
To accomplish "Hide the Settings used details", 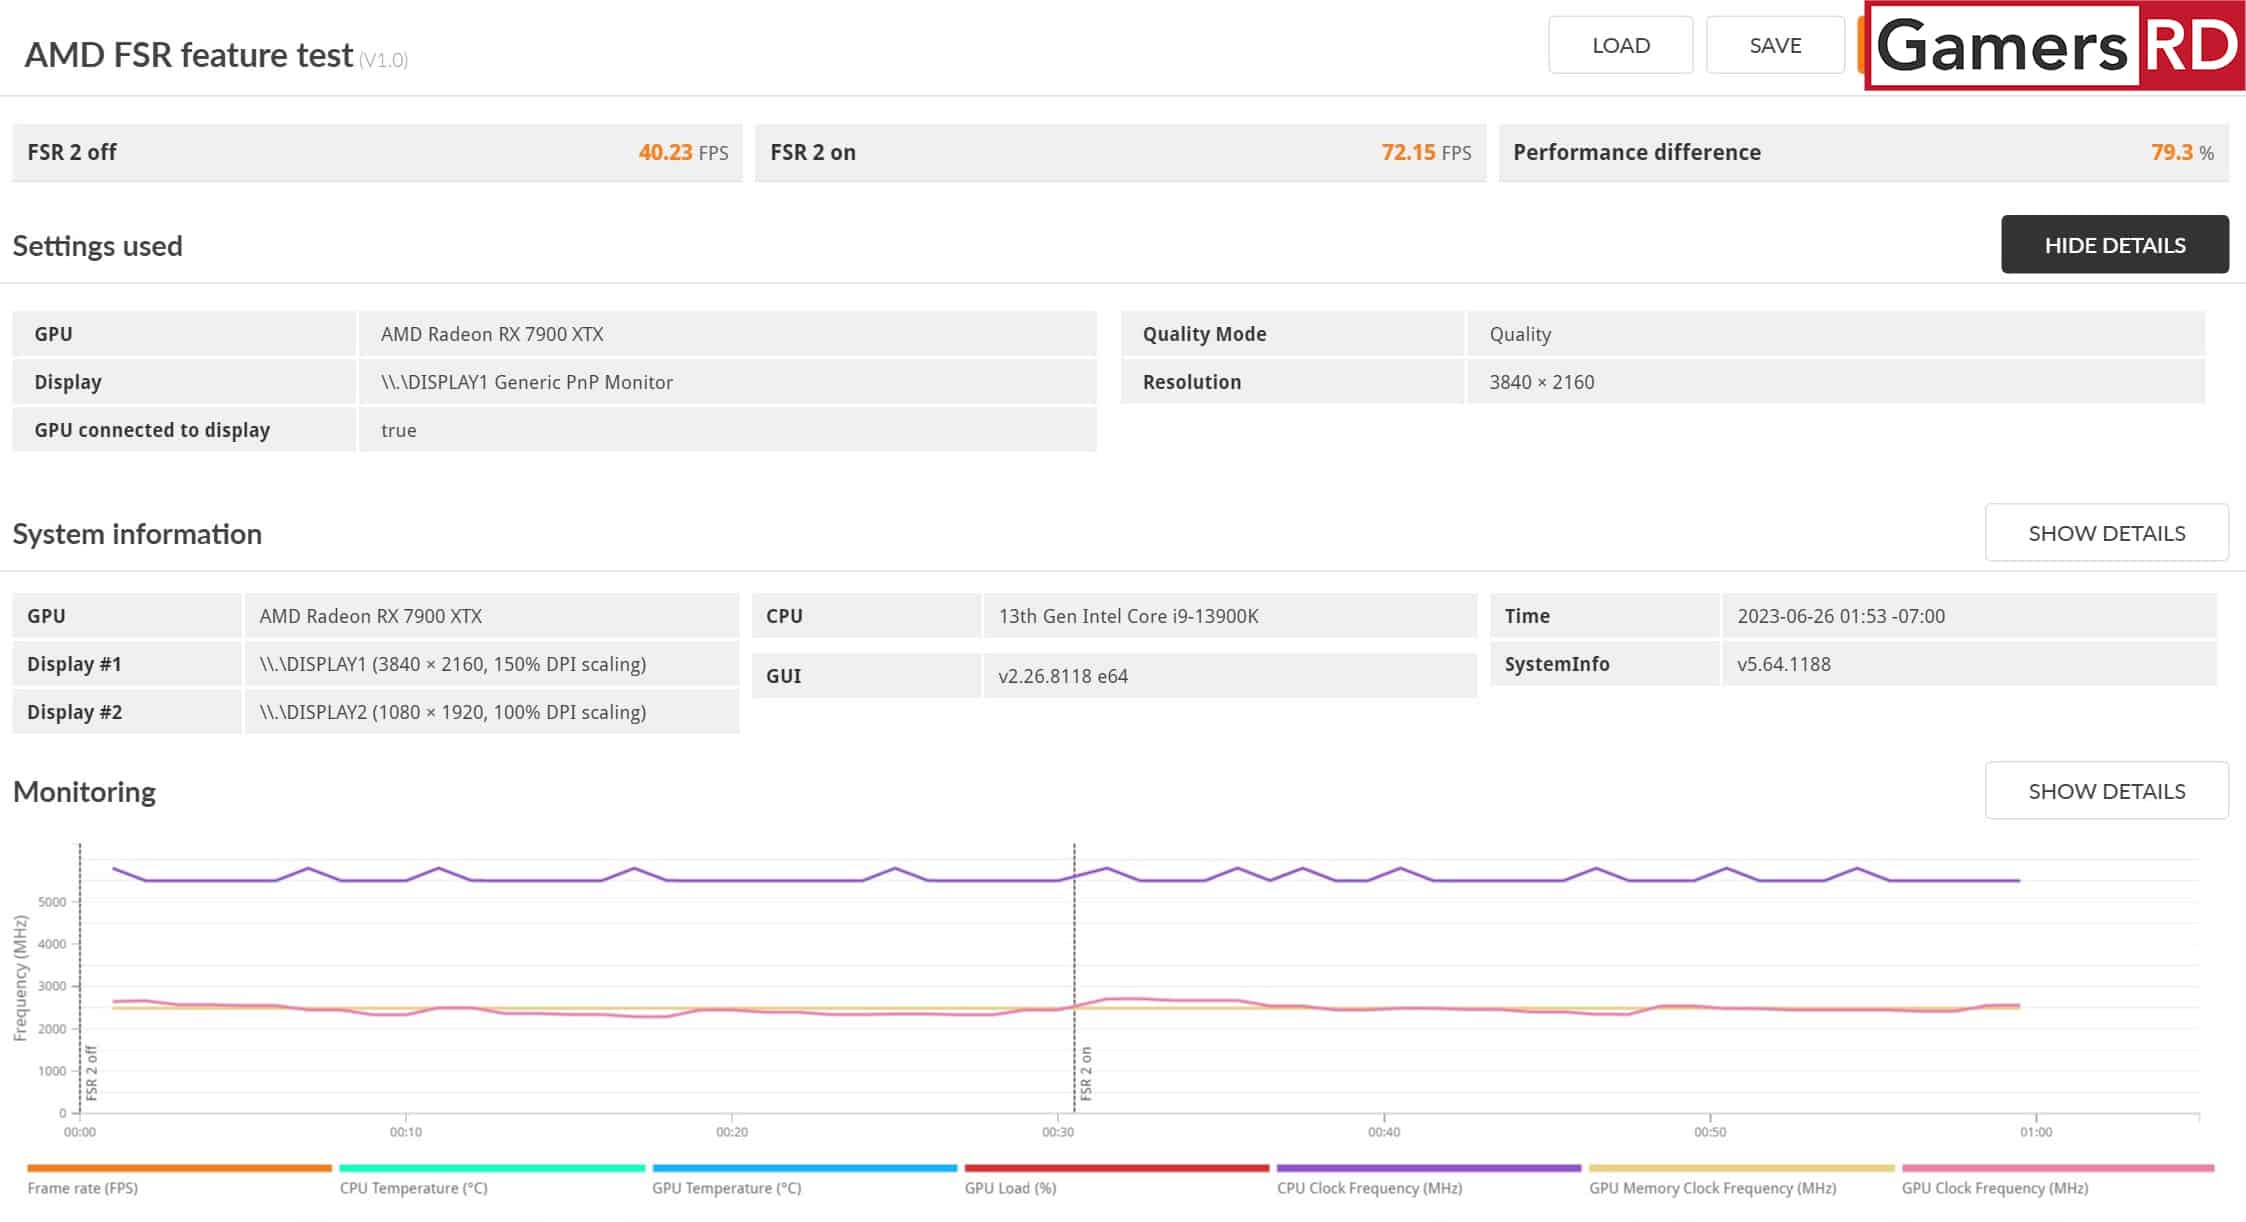I will pos(2114,244).
